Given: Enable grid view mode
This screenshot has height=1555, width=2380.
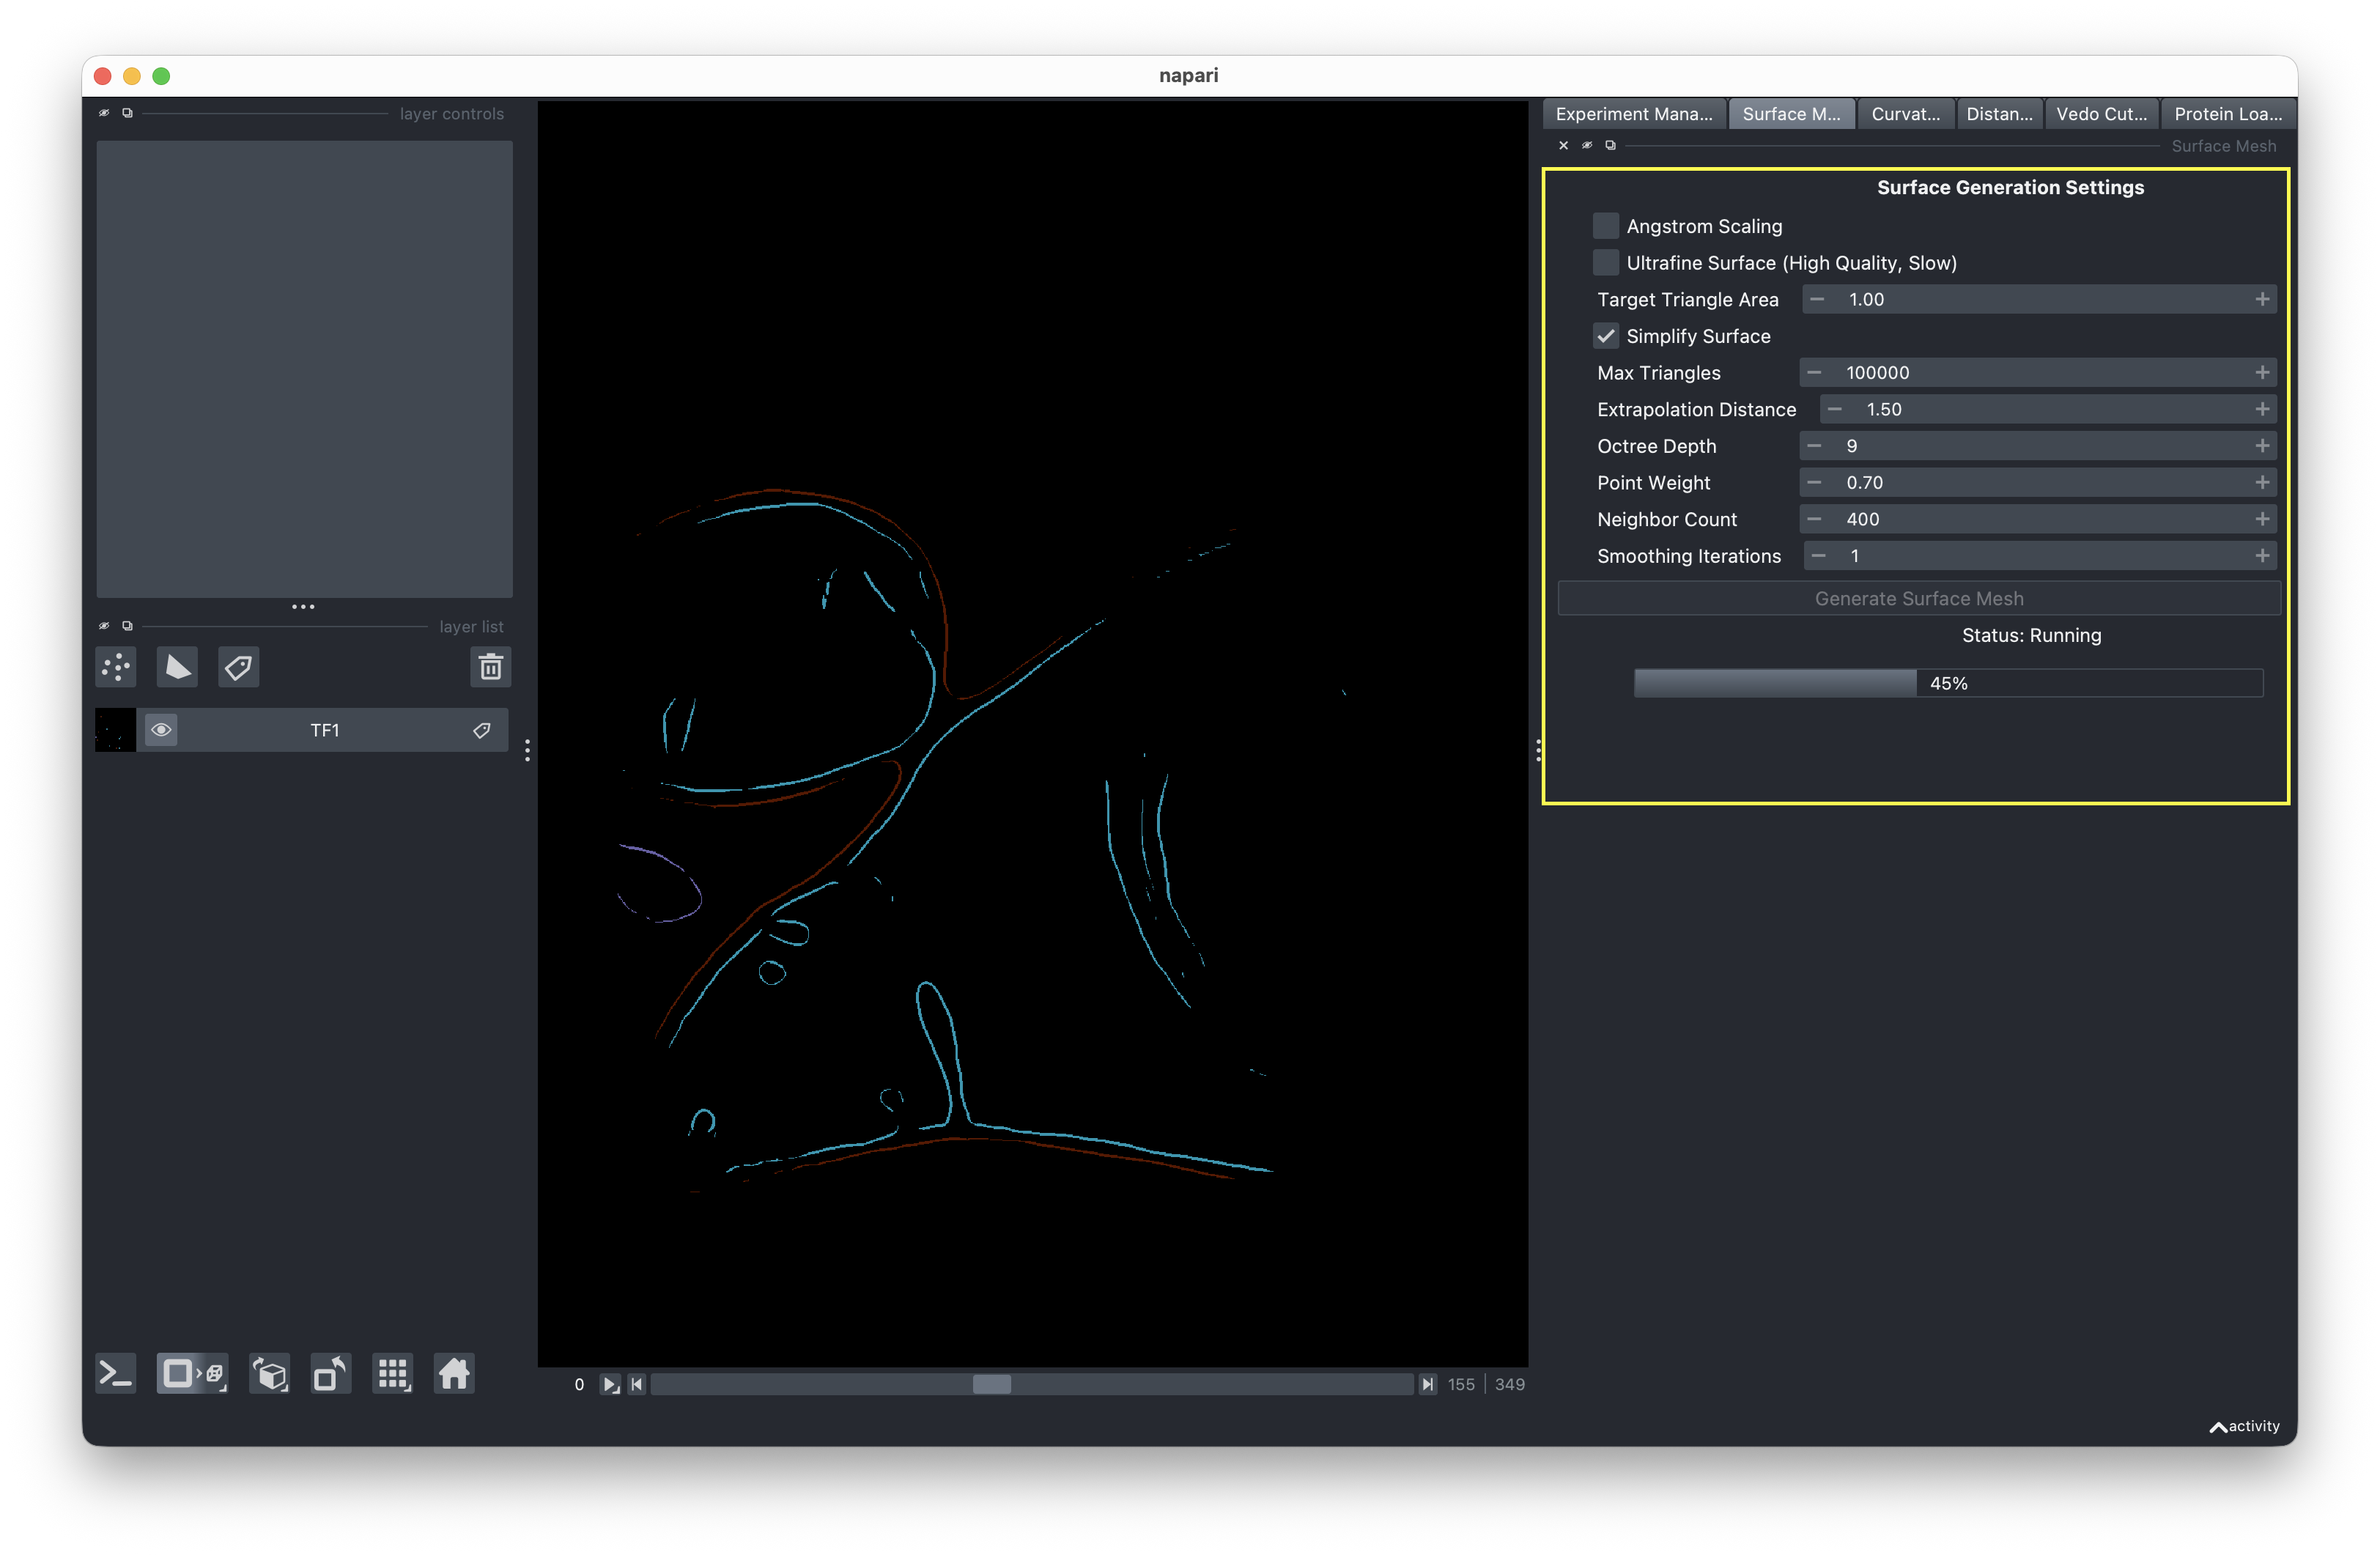Looking at the screenshot, I should pyautogui.click(x=393, y=1374).
